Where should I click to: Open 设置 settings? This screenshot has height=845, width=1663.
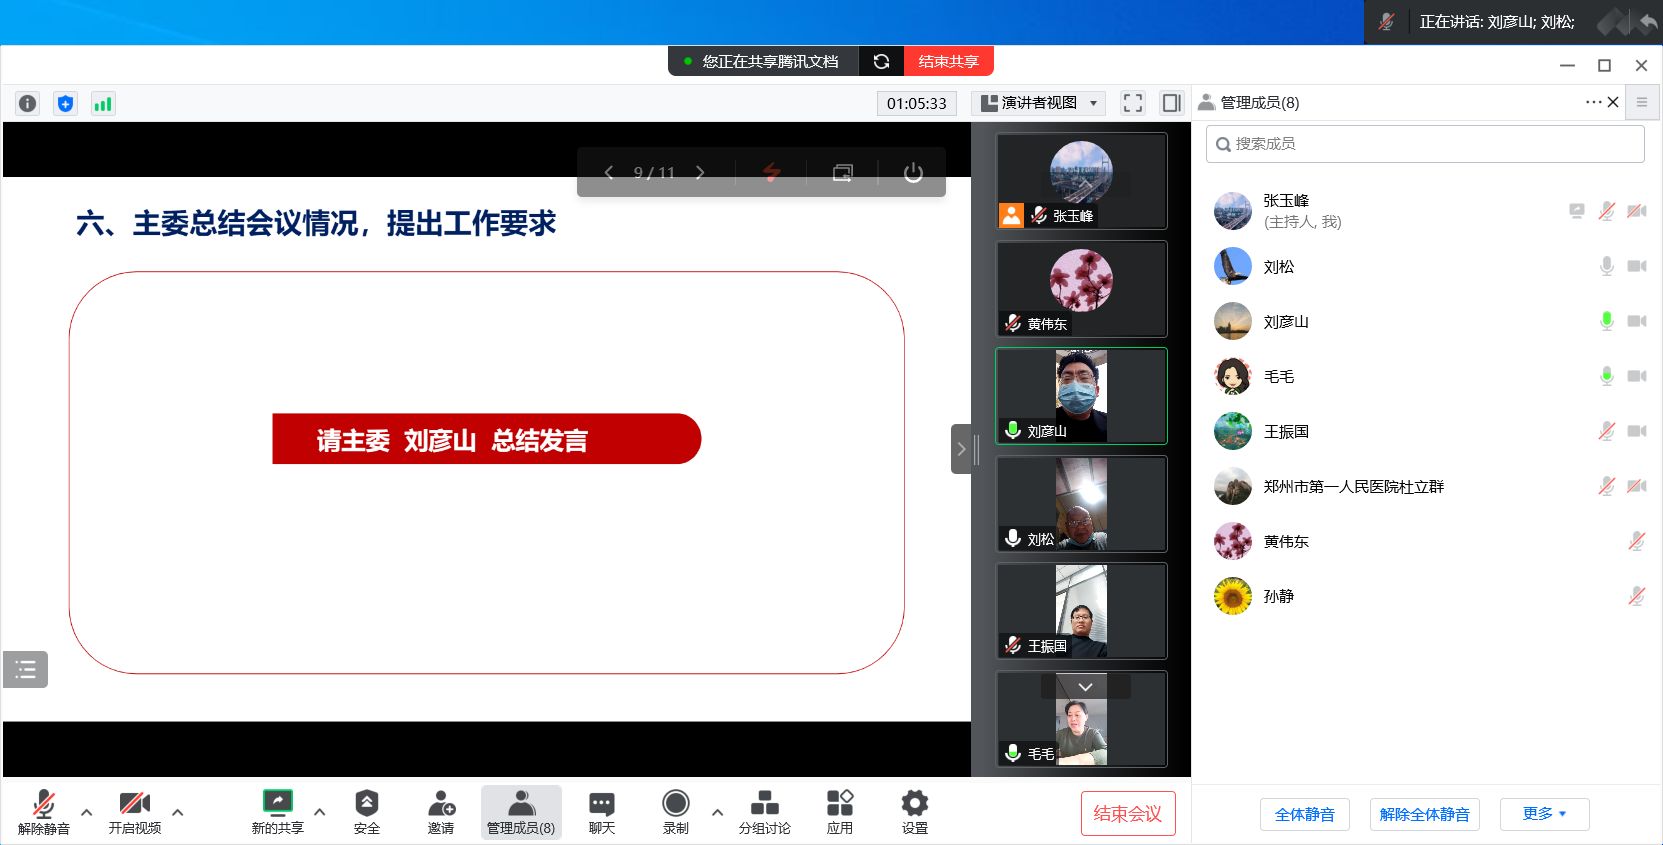pos(915,812)
